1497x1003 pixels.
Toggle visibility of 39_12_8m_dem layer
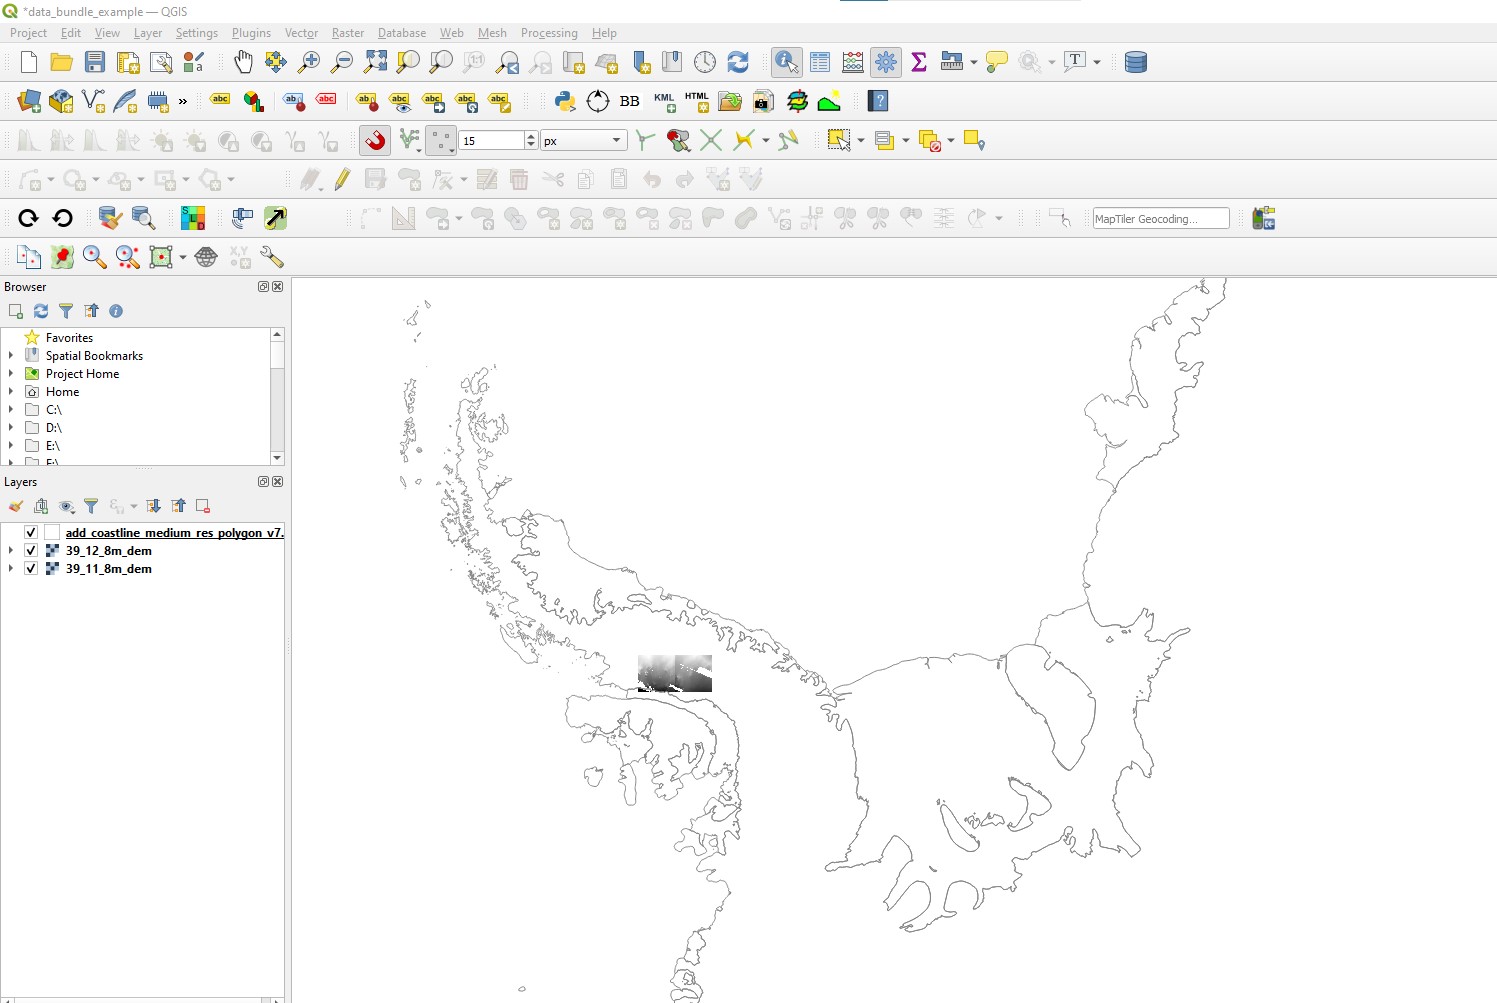[x=31, y=550]
